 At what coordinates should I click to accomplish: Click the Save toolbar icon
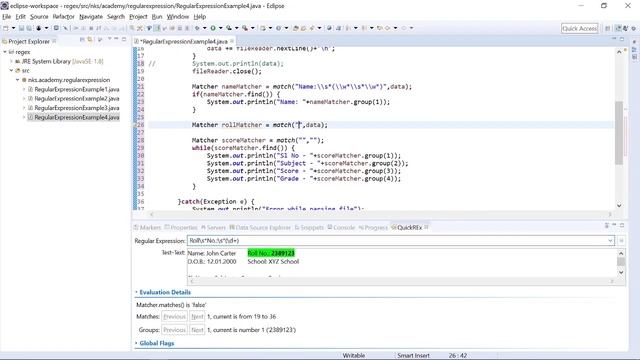click(x=21, y=28)
